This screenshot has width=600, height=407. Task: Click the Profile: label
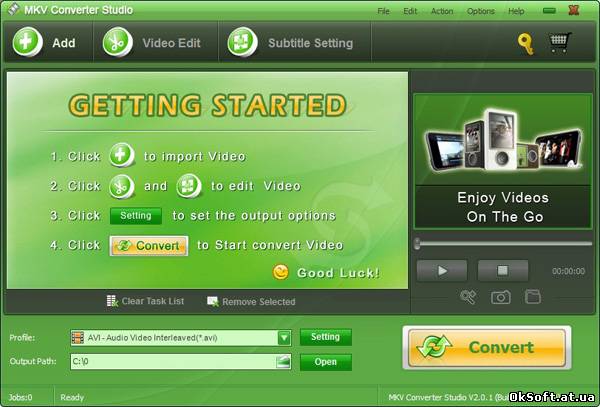(x=22, y=338)
